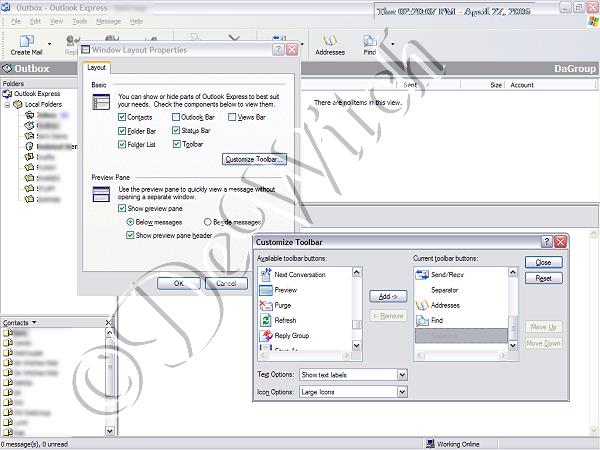Uncheck the Contacts checkbox

pyautogui.click(x=122, y=117)
